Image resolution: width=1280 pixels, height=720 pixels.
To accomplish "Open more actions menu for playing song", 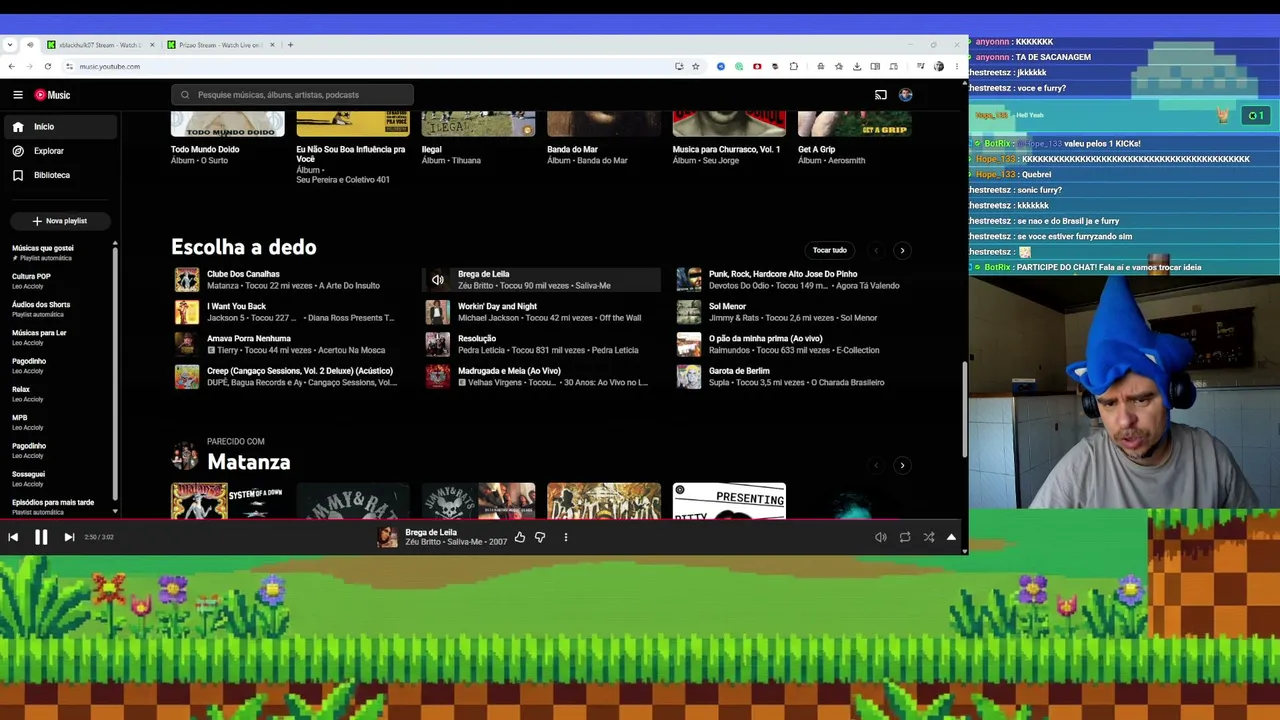I will 566,537.
